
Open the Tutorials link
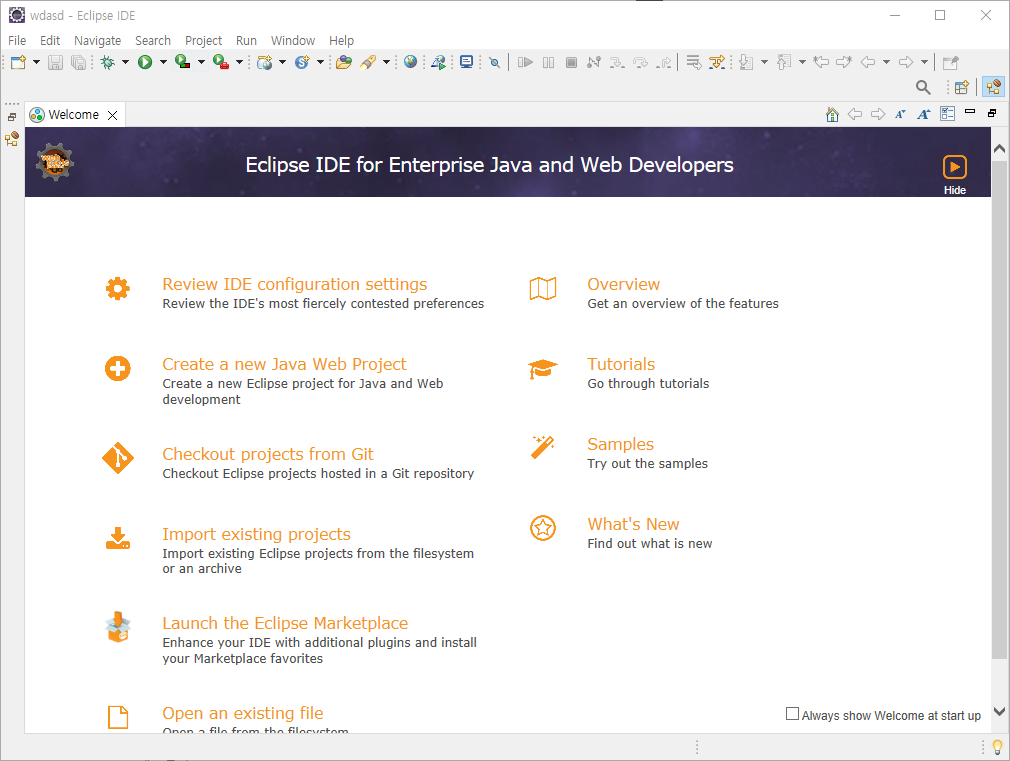[621, 364]
